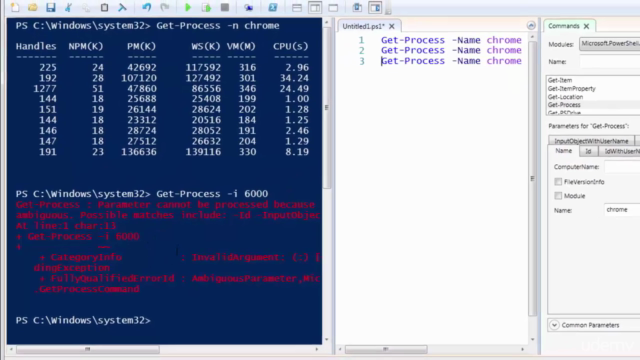640x360 pixels.
Task: Click the "Get-Process -n chrome" console command
Action: click(218, 26)
